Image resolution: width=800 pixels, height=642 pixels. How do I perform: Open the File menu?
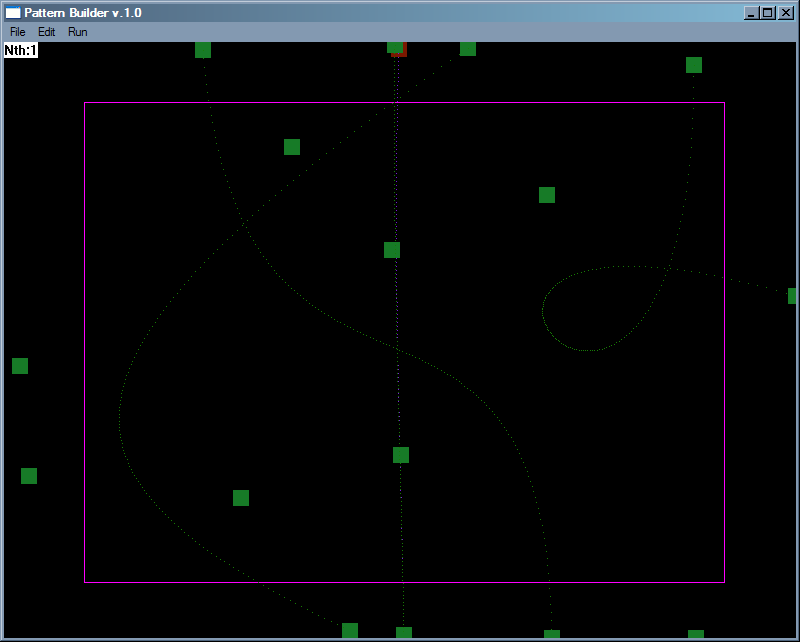(x=16, y=32)
